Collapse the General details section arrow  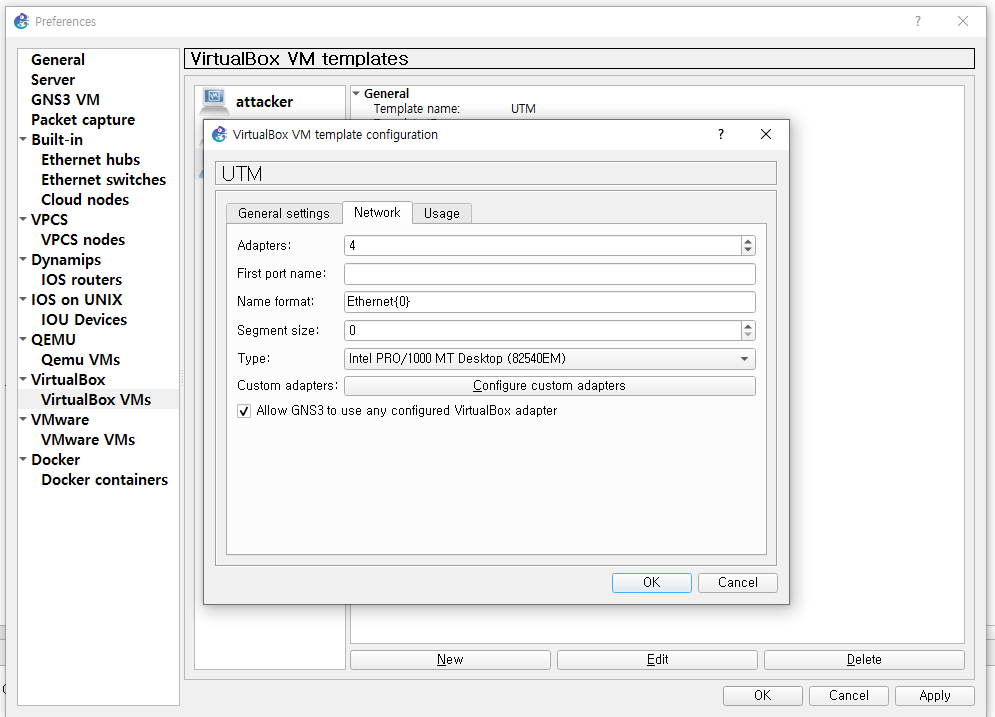click(357, 93)
